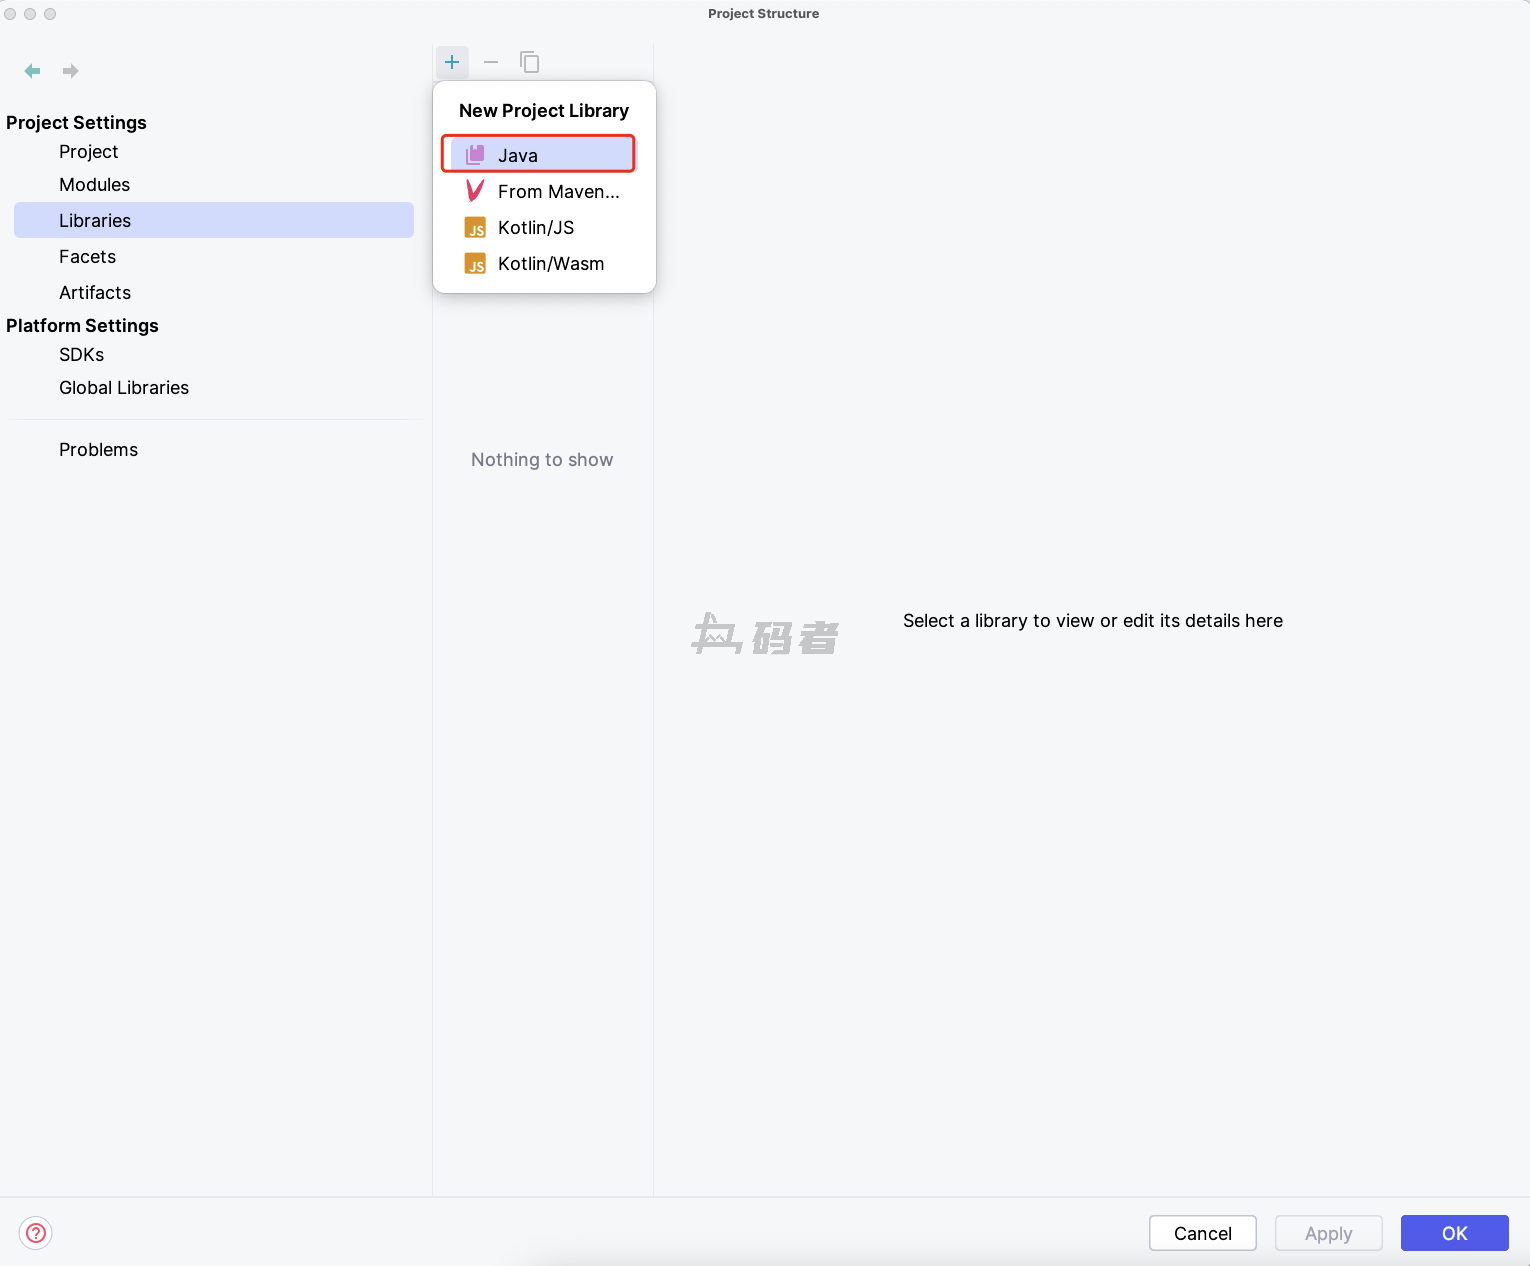Click the minus remove library icon
The width and height of the screenshot is (1530, 1266).
coord(491,62)
